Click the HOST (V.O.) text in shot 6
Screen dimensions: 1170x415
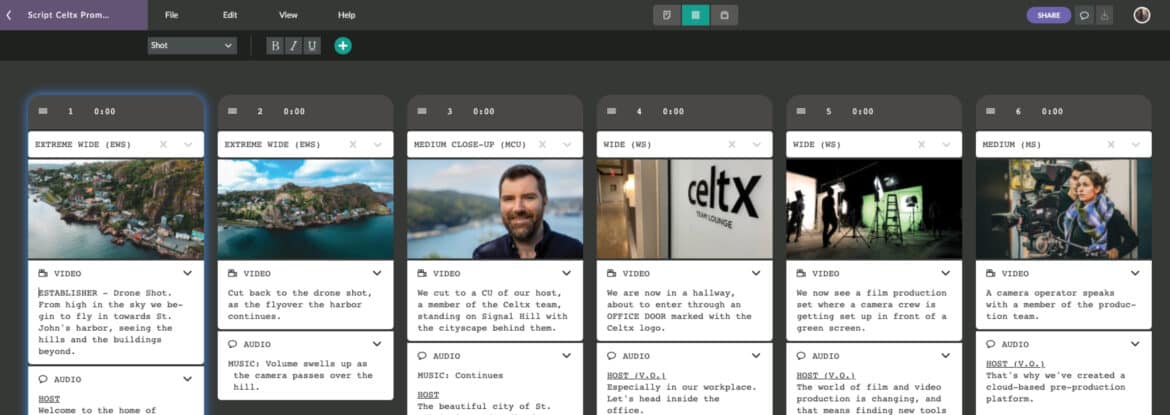pos(1010,363)
